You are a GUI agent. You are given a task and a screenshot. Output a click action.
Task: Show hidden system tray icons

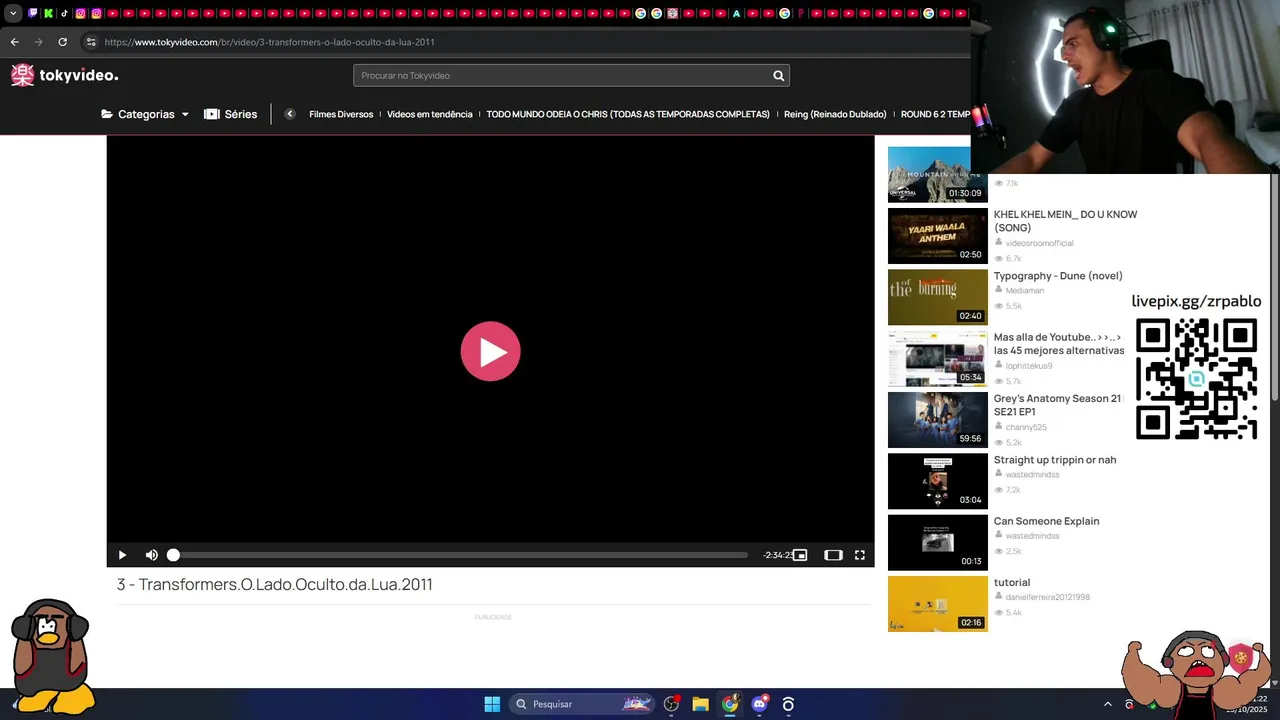[x=1107, y=704]
